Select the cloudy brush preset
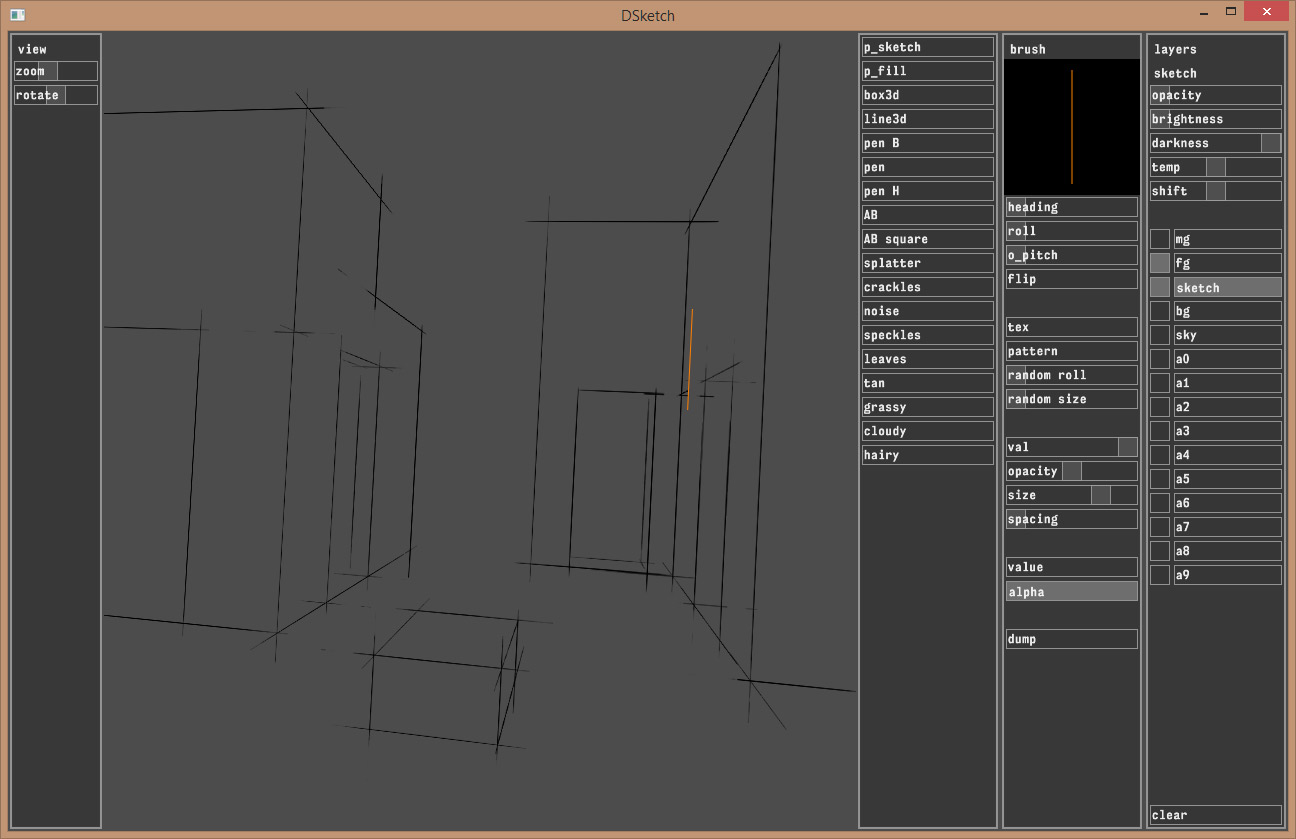Screen dimensions: 1296x839 pos(927,431)
